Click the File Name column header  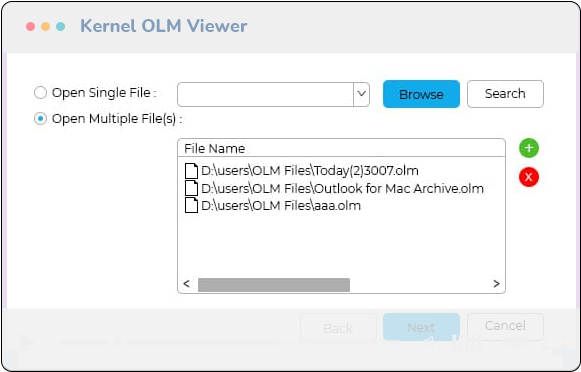(x=341, y=148)
